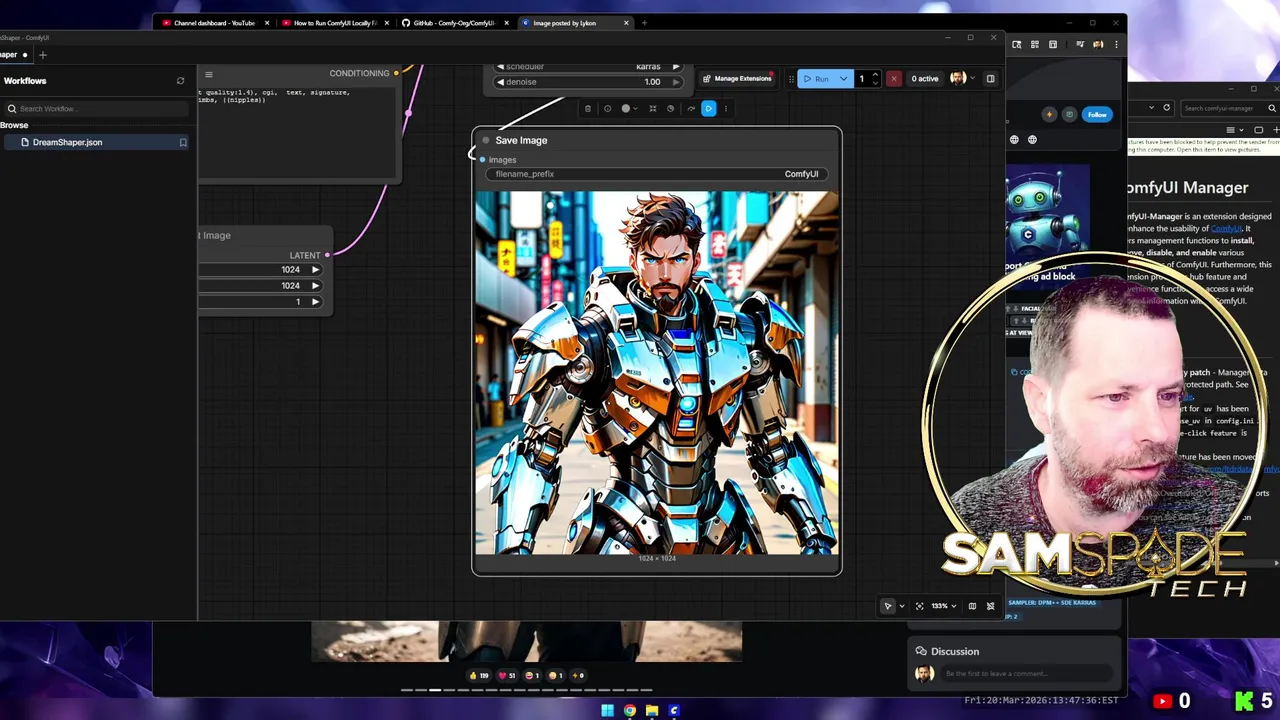Click the ComfyUI link in Manager description
The image size is (1280, 720).
pyautogui.click(x=1225, y=229)
